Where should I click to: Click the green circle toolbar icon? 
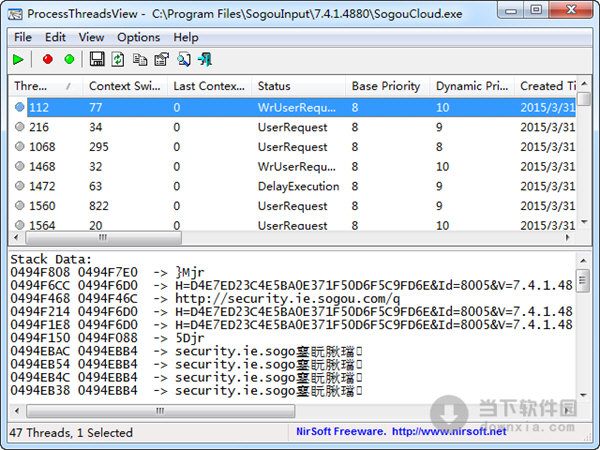69,59
